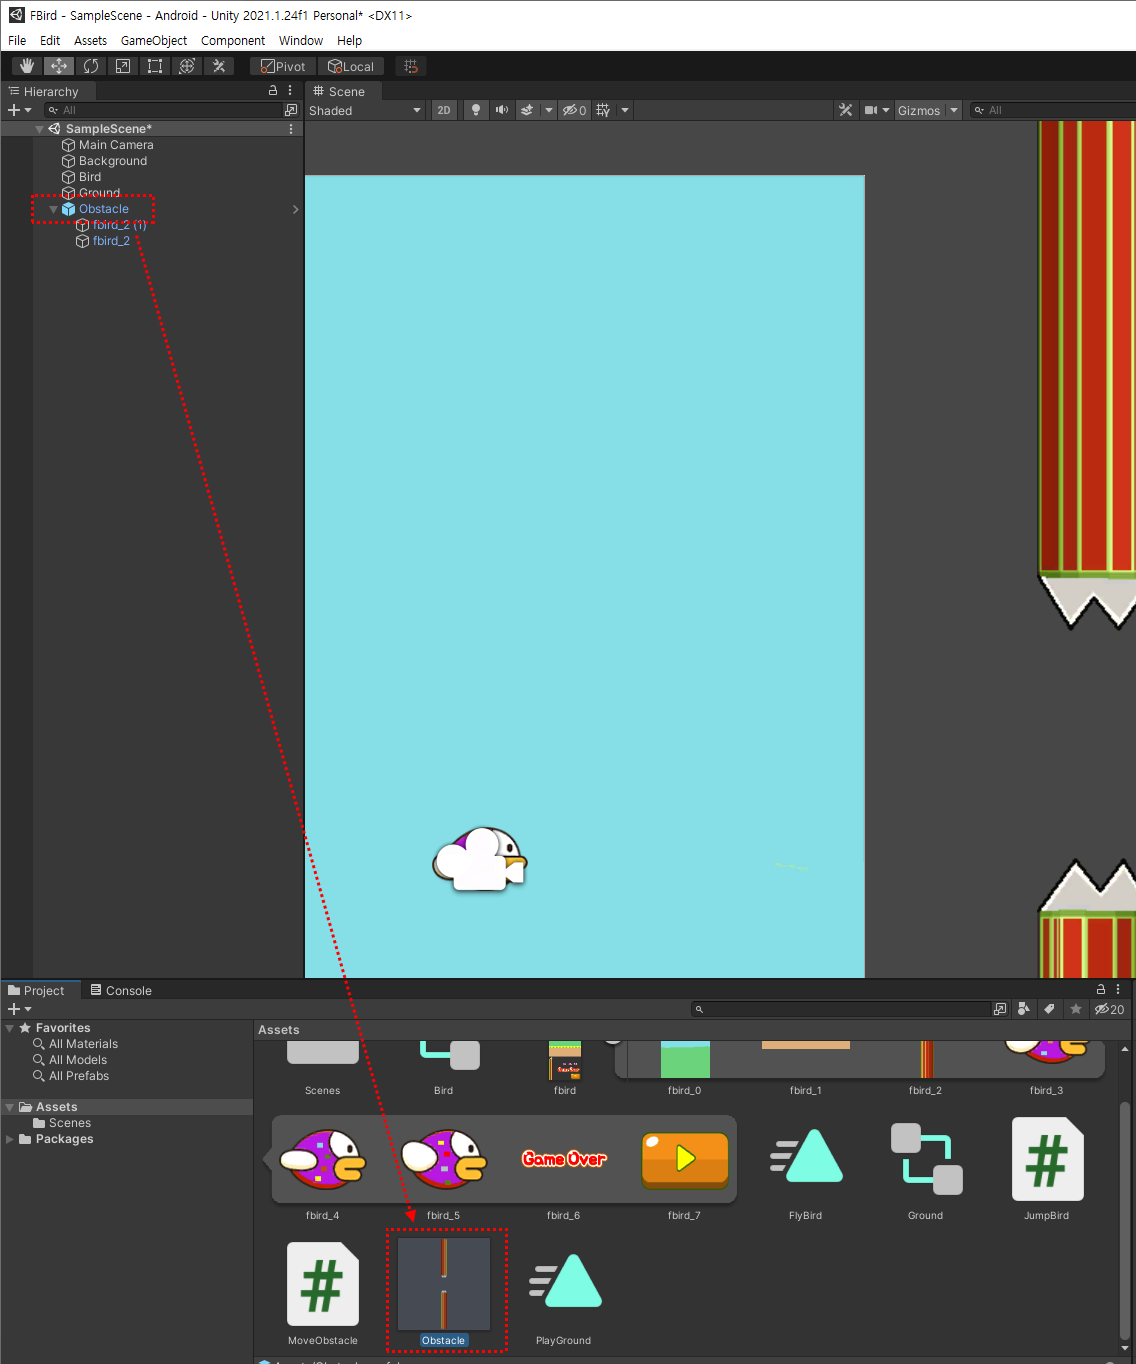Open the GameObject menu
This screenshot has width=1136, height=1364.
[x=154, y=40]
